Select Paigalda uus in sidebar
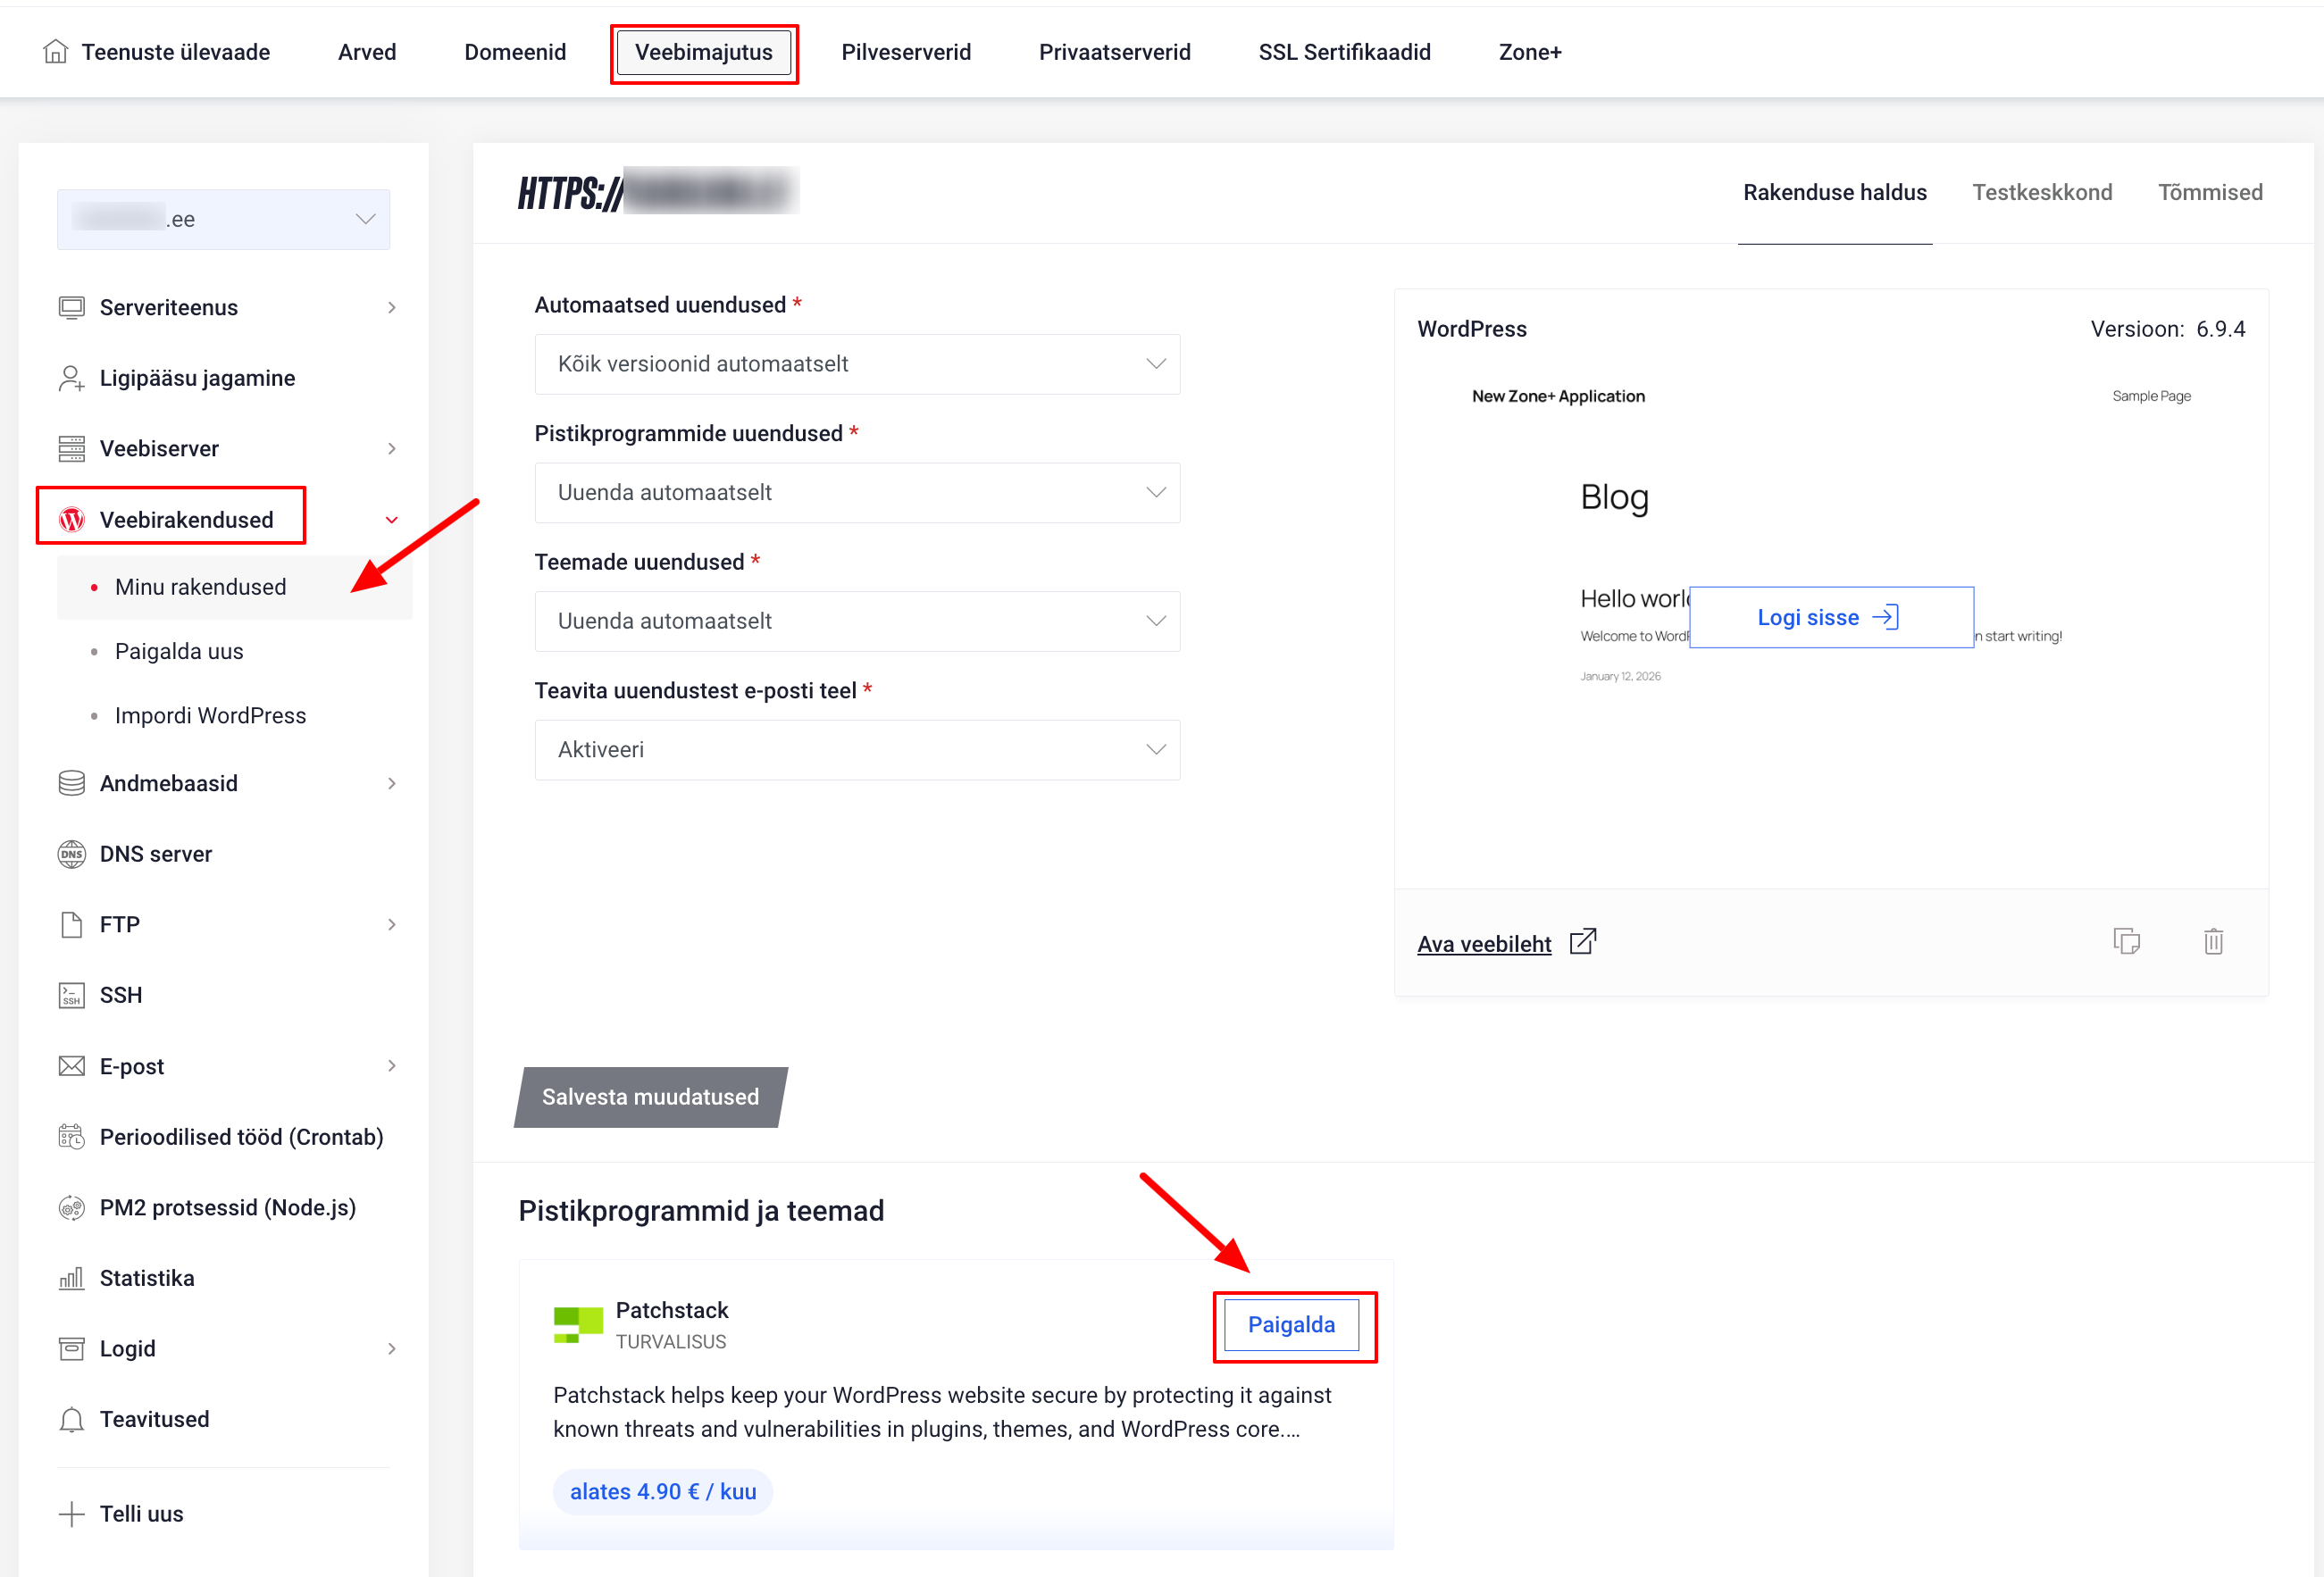The image size is (2324, 1577). coord(179,651)
